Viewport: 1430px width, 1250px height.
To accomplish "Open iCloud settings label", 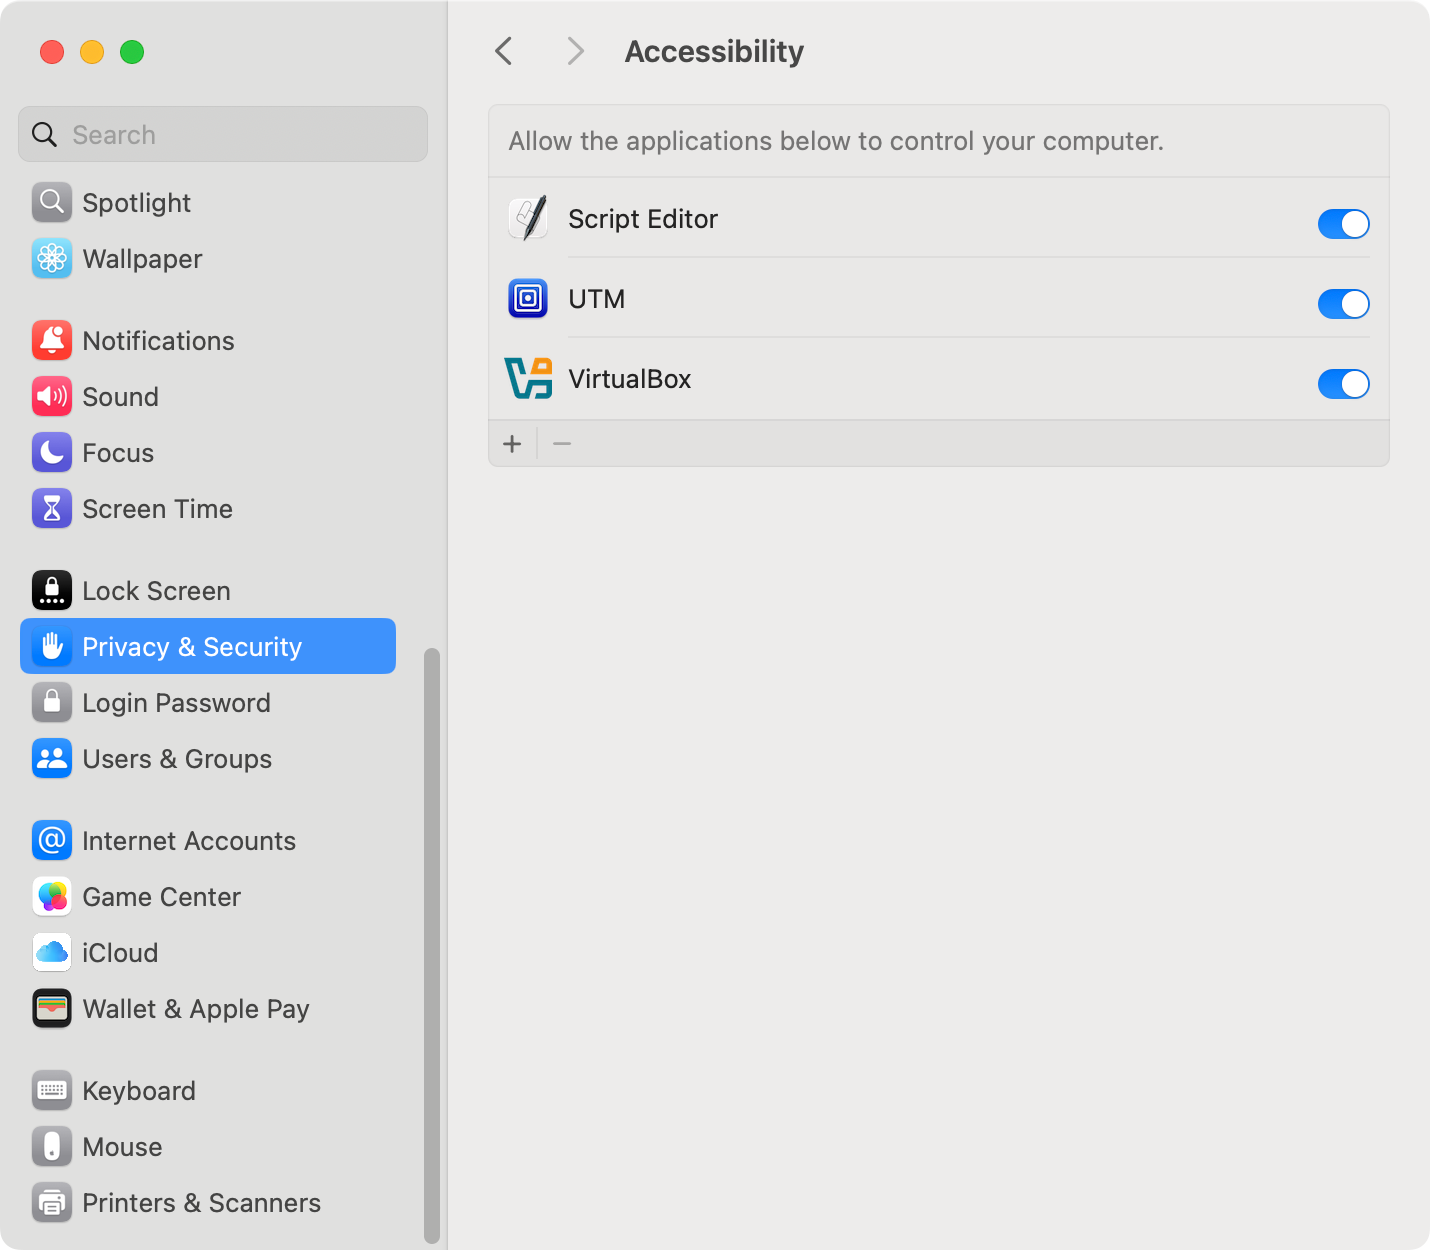I will click(x=120, y=953).
